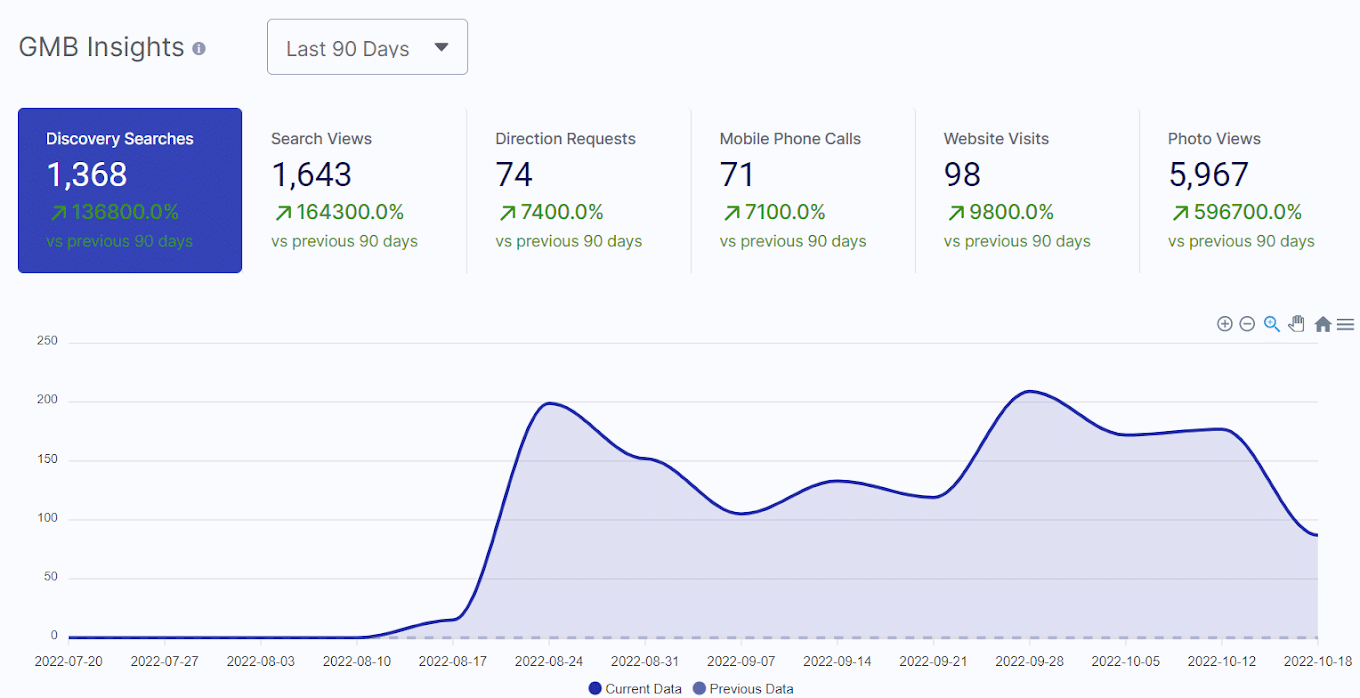The image size is (1360, 698).
Task: Select the magnifier selection zoom tool
Action: tap(1272, 324)
